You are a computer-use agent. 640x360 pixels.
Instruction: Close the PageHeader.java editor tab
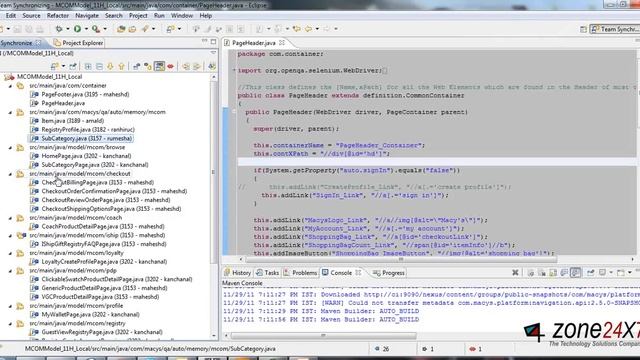pyautogui.click(x=282, y=42)
